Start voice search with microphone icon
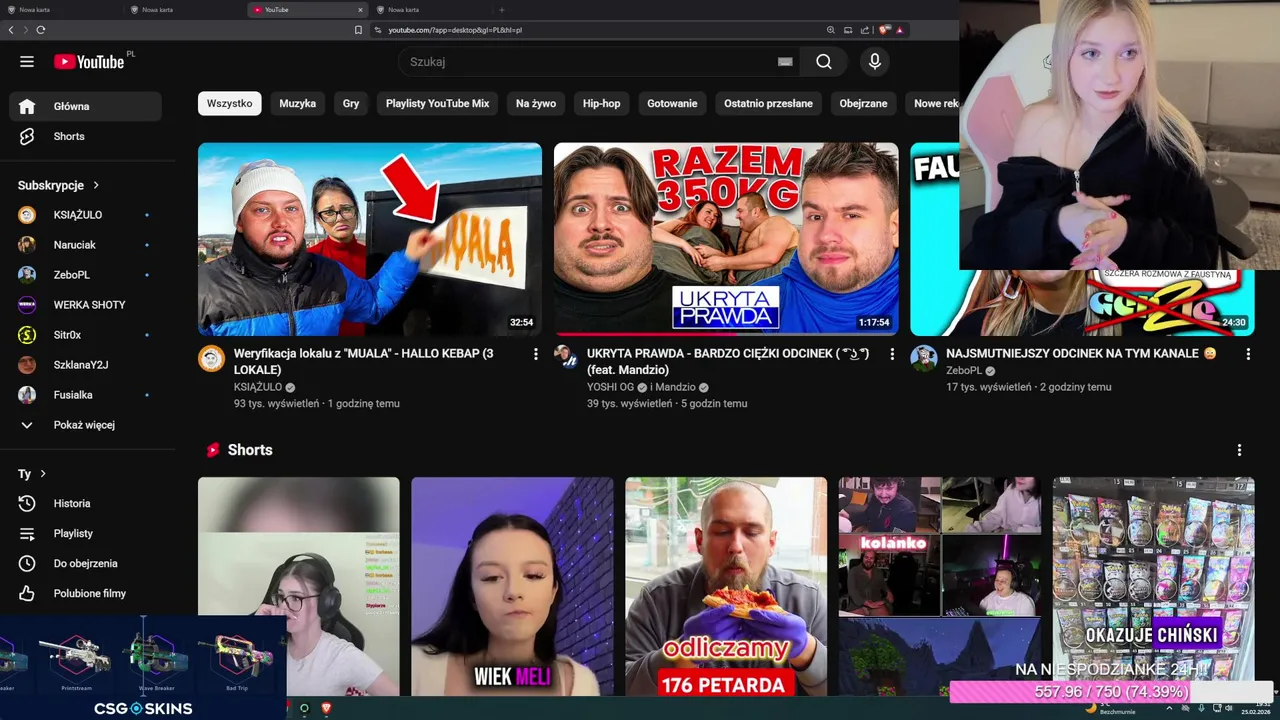 click(x=875, y=62)
